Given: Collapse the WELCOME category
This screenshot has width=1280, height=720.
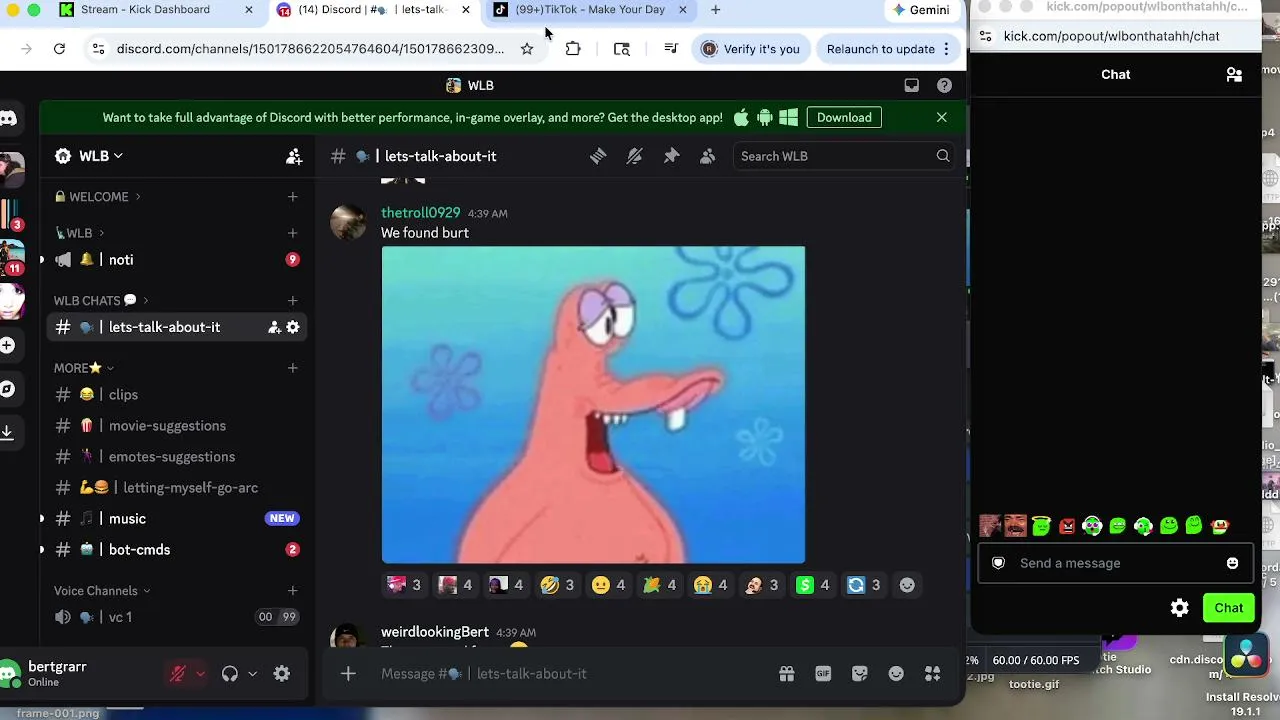Looking at the screenshot, I should 98,197.
